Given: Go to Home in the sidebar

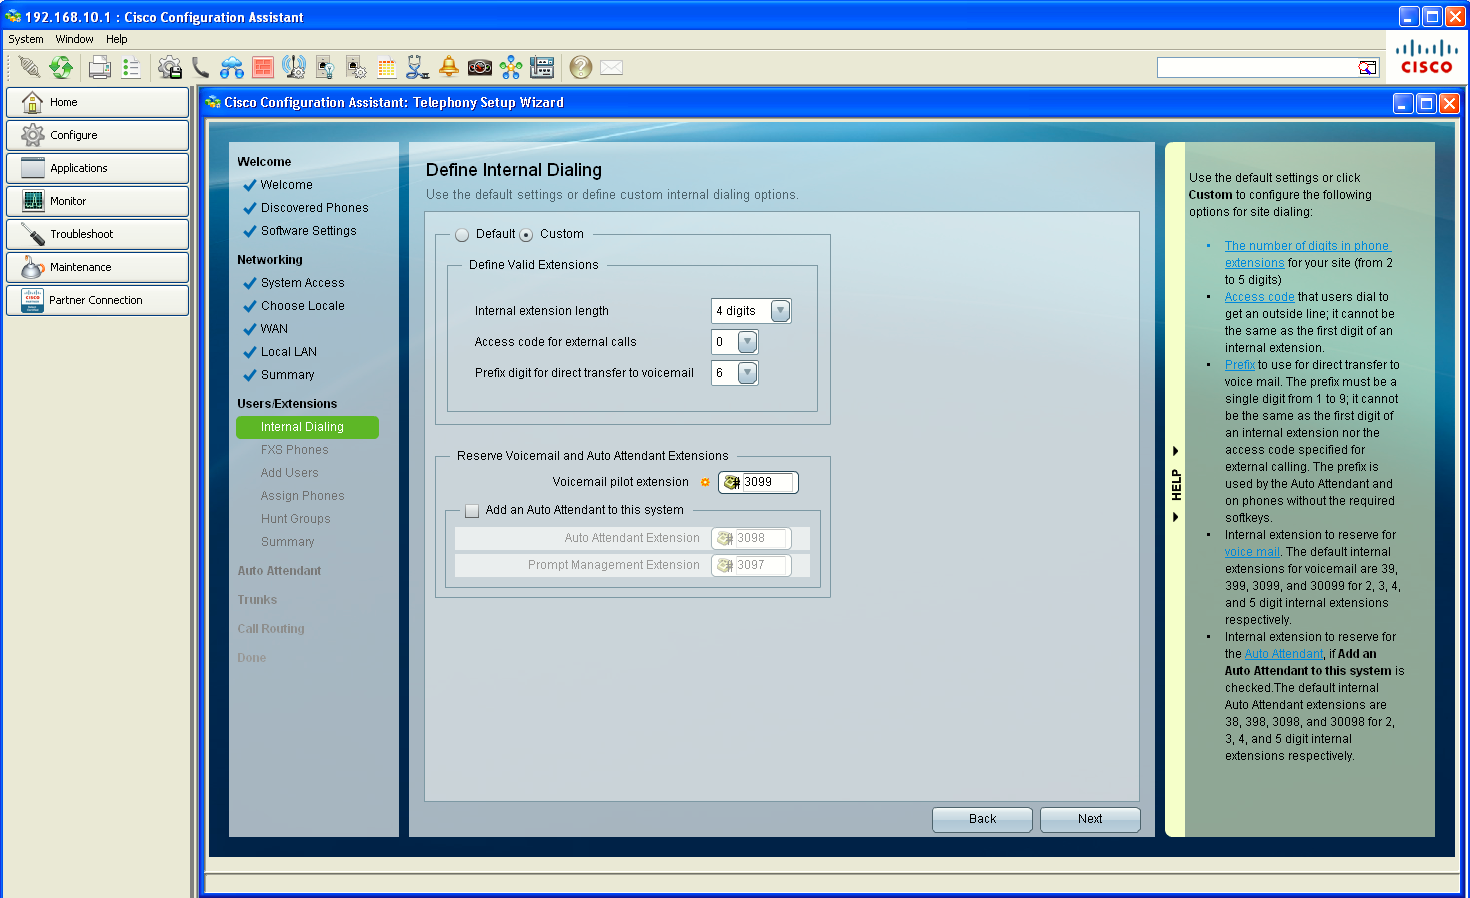Looking at the screenshot, I should pyautogui.click(x=97, y=102).
